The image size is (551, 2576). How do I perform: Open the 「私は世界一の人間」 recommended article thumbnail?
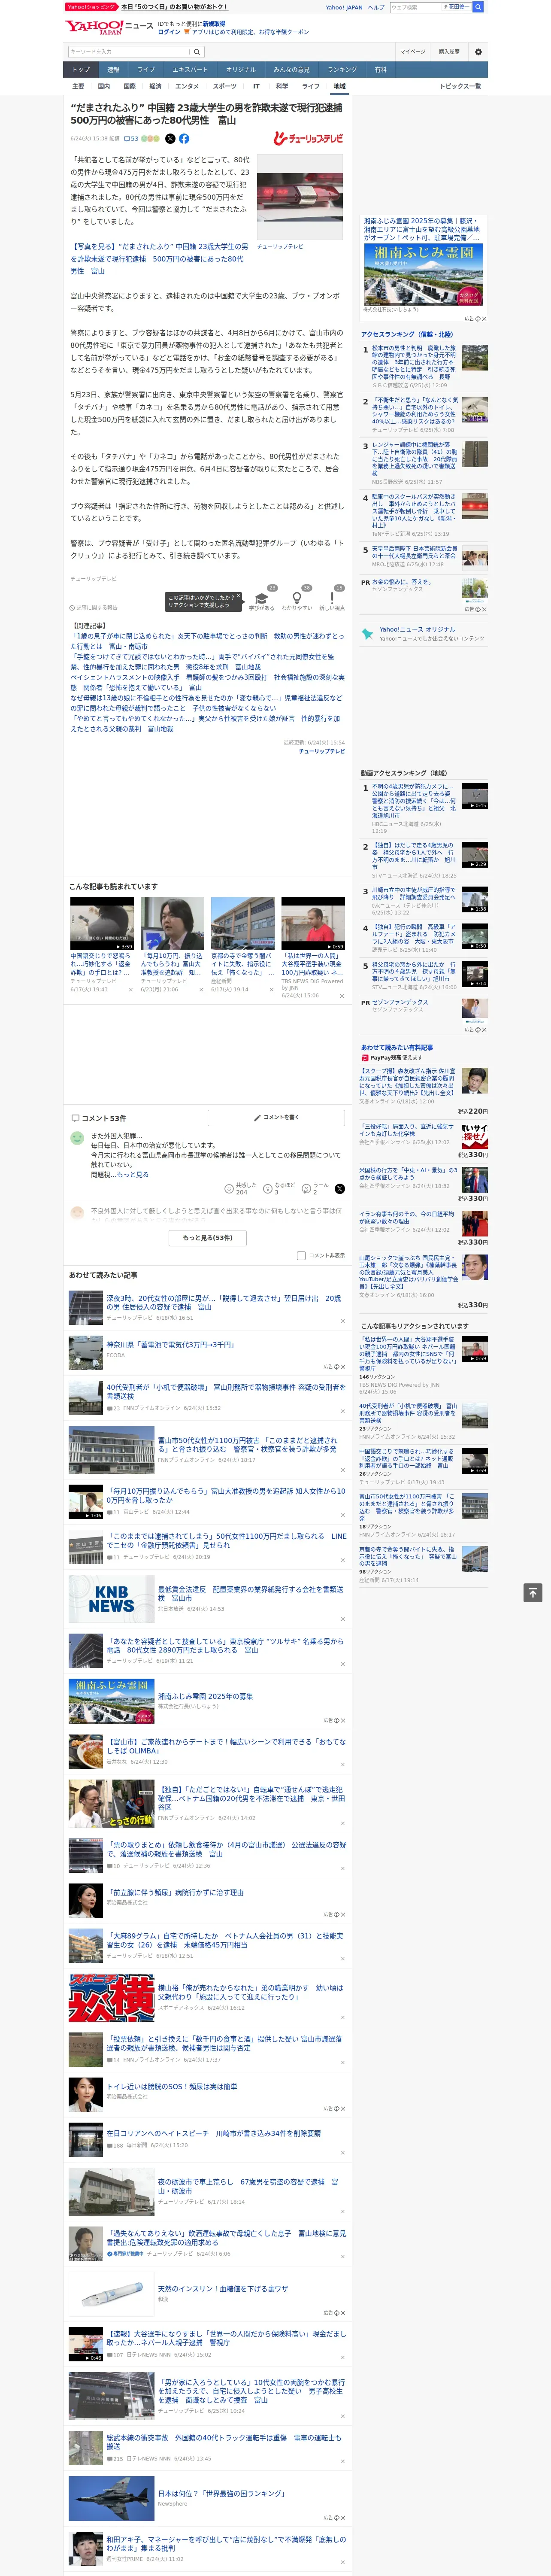pos(313,923)
